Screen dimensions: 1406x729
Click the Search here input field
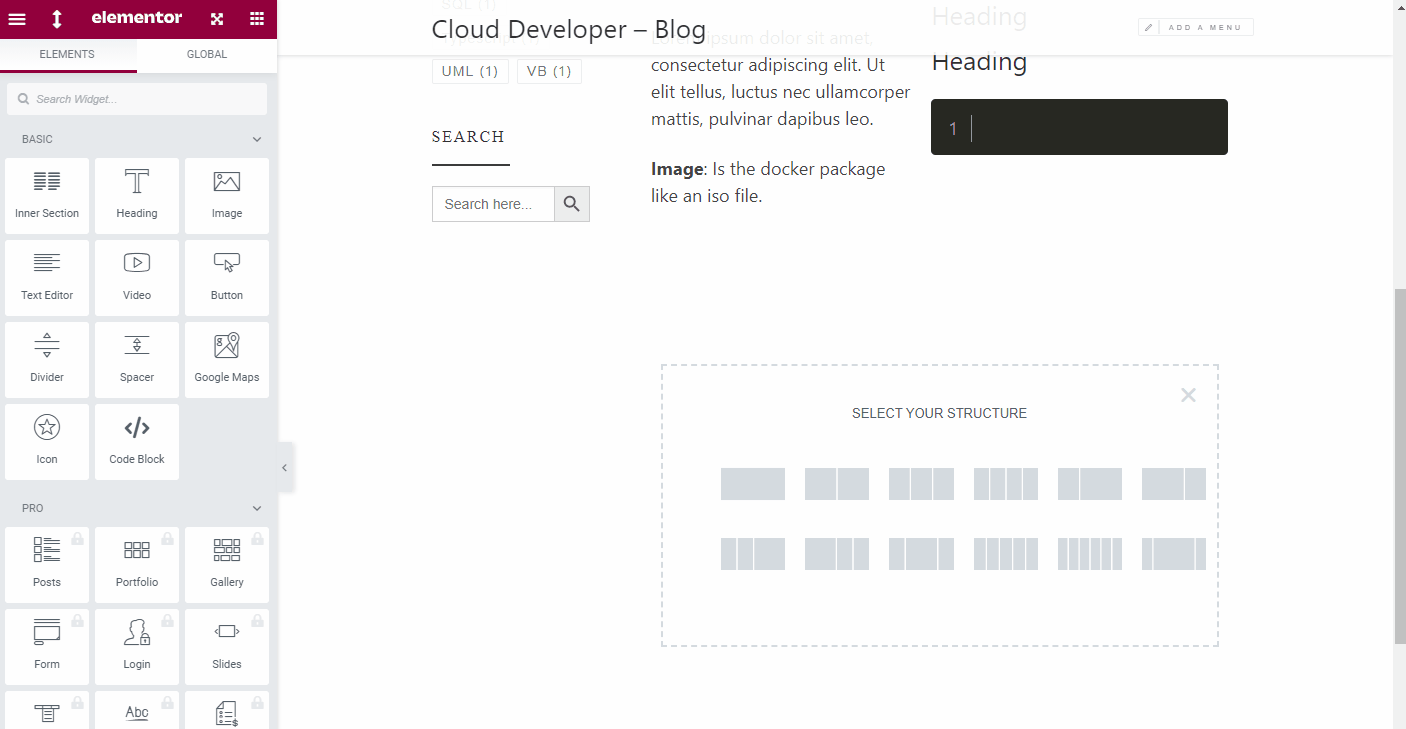click(x=493, y=204)
